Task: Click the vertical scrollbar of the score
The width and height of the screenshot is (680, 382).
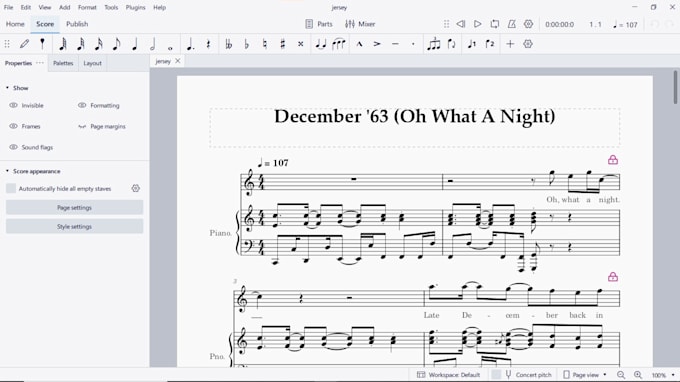Action: point(675,87)
